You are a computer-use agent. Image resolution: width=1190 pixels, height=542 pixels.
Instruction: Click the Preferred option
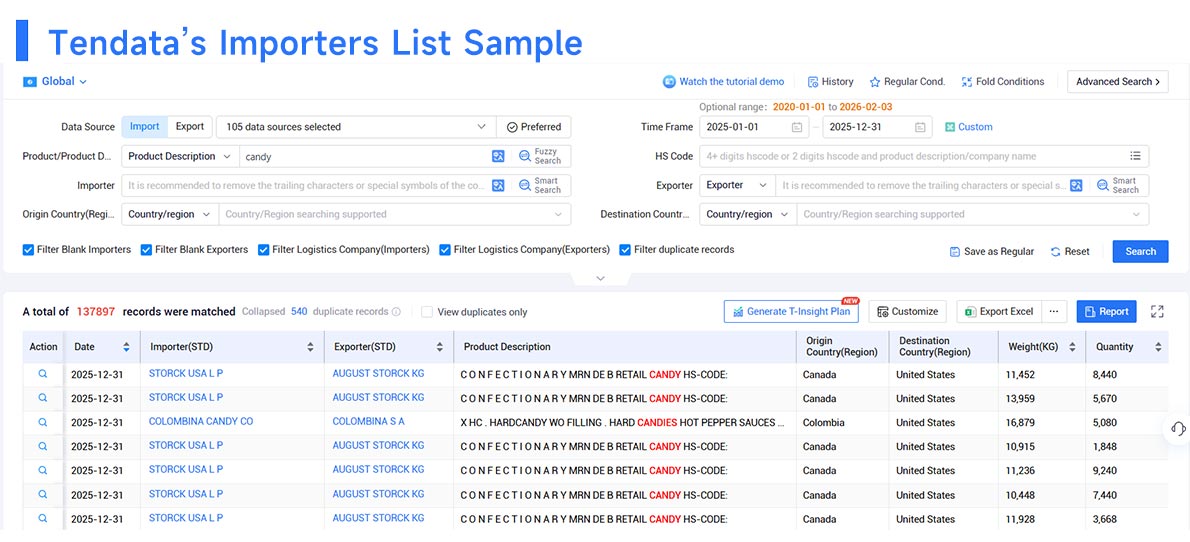pyautogui.click(x=534, y=127)
